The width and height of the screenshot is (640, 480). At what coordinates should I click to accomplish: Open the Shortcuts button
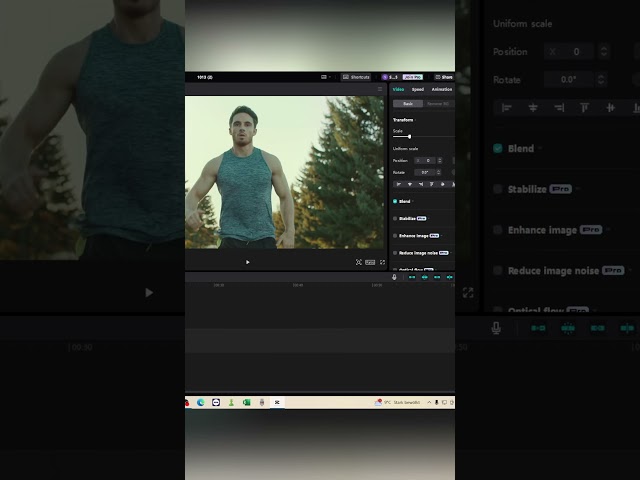[x=356, y=77]
